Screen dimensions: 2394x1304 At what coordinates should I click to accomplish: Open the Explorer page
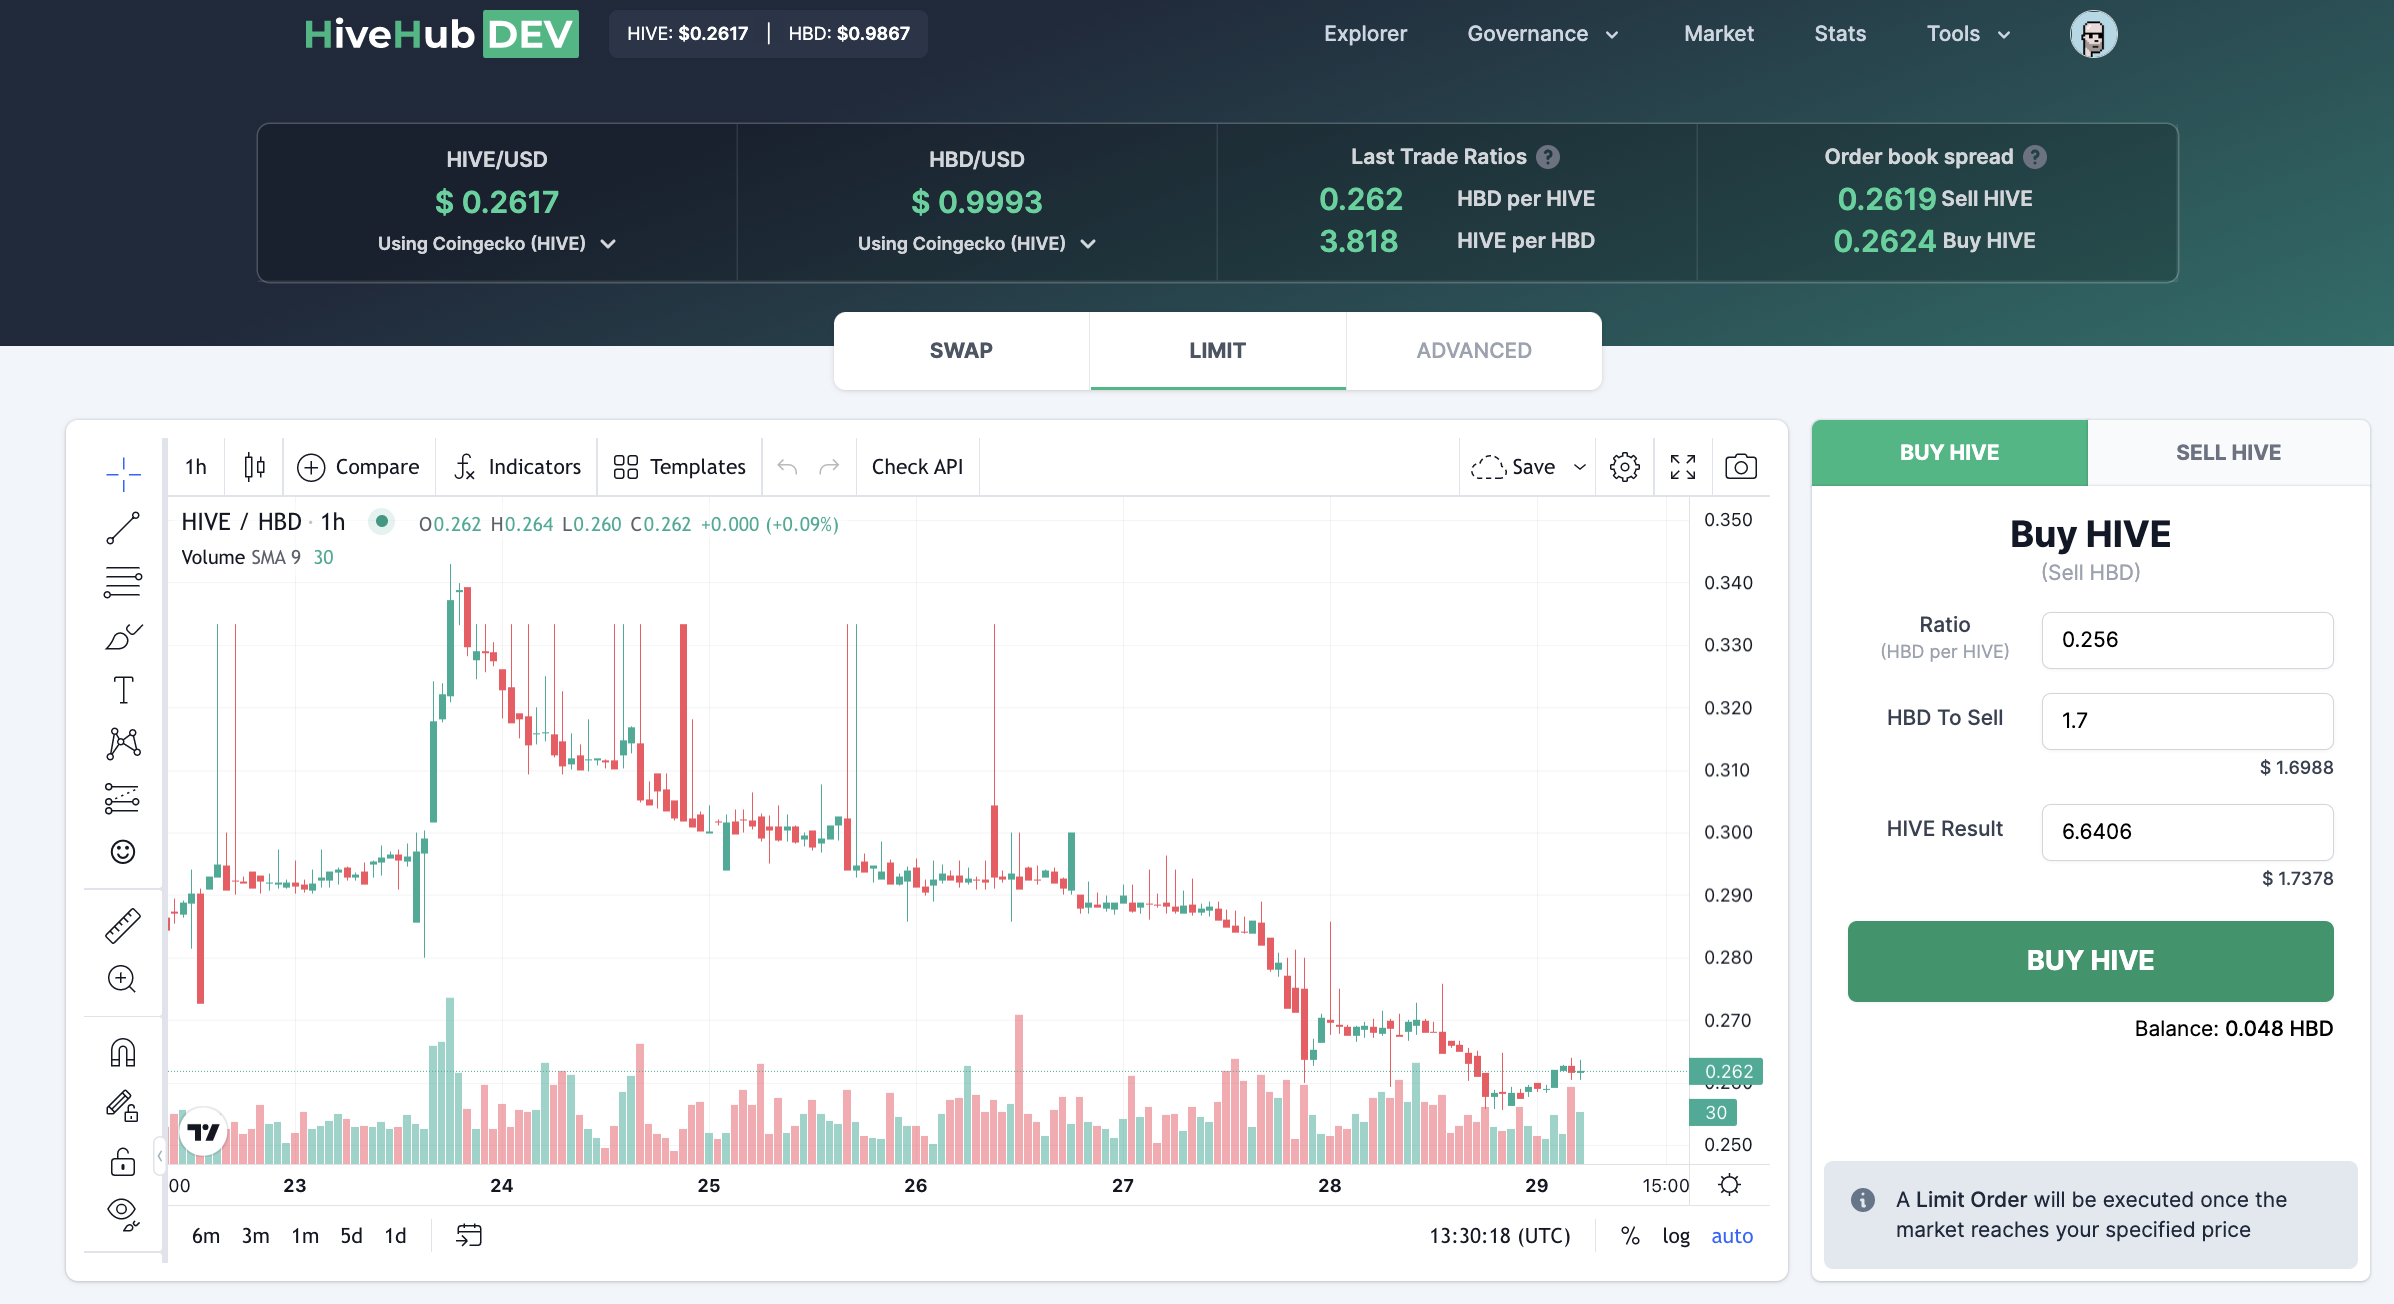(x=1365, y=34)
